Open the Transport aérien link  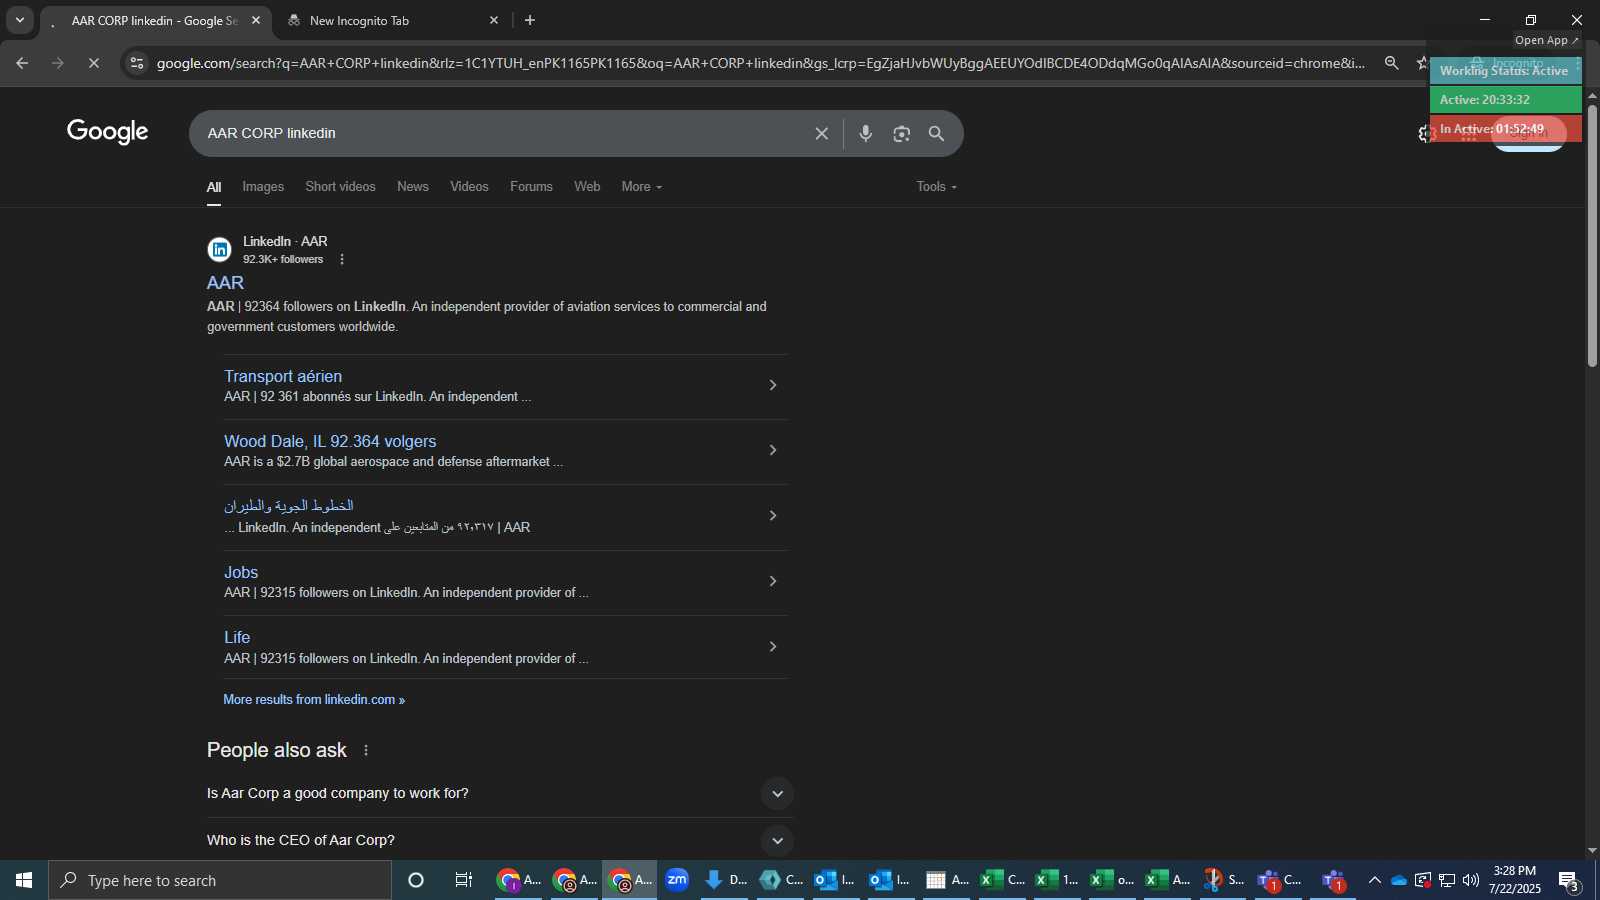(283, 376)
